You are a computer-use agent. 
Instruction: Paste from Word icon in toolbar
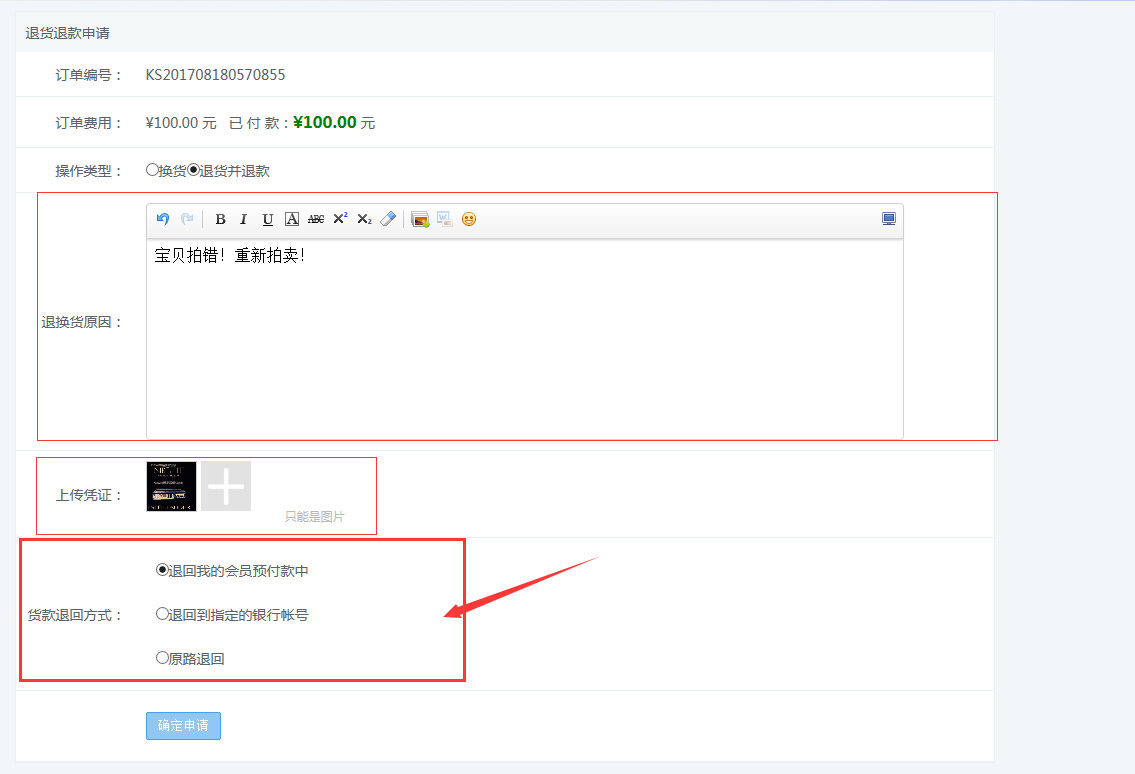(444, 219)
